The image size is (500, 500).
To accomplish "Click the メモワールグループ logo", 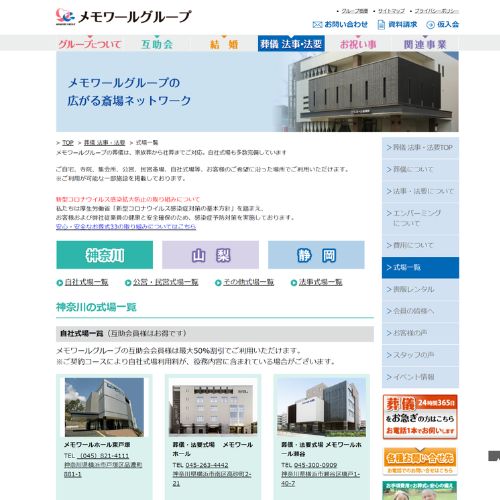I will tap(124, 17).
